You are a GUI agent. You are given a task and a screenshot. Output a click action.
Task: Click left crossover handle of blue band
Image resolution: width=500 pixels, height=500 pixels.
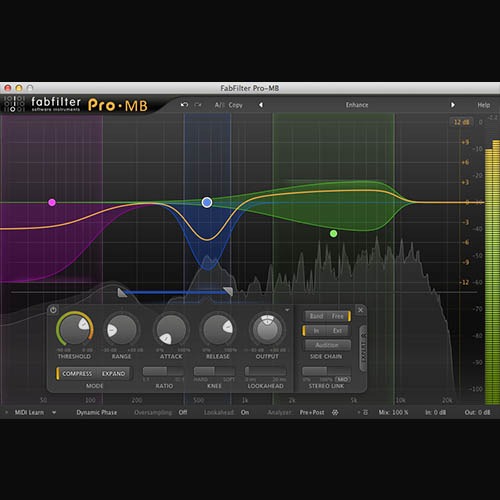[122, 292]
